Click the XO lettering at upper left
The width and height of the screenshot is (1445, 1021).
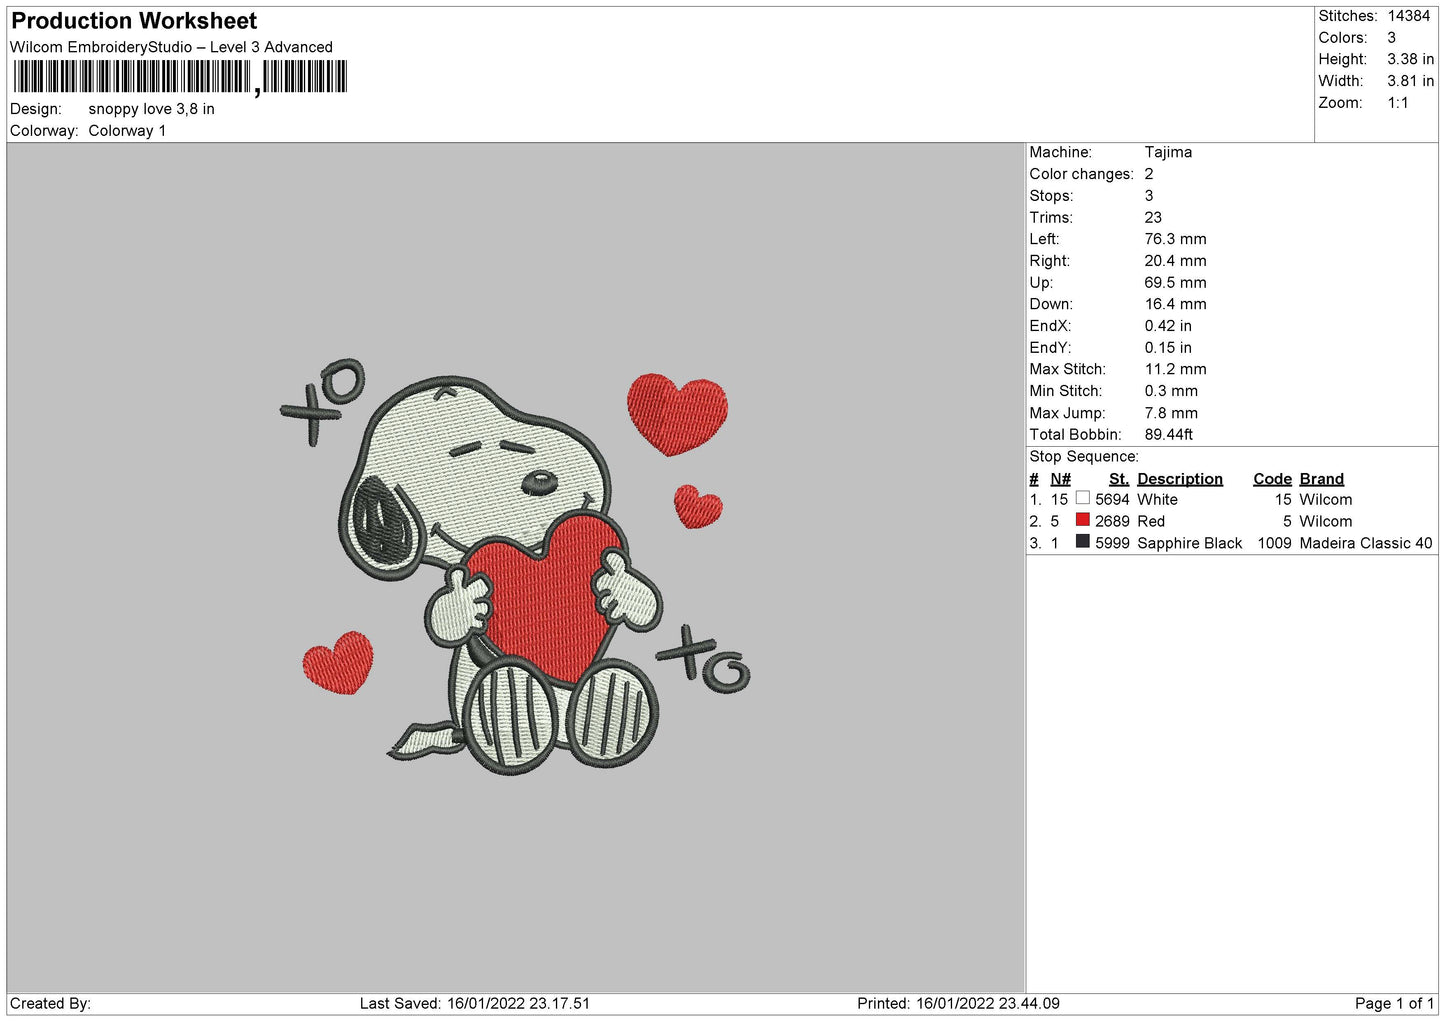pos(322,399)
